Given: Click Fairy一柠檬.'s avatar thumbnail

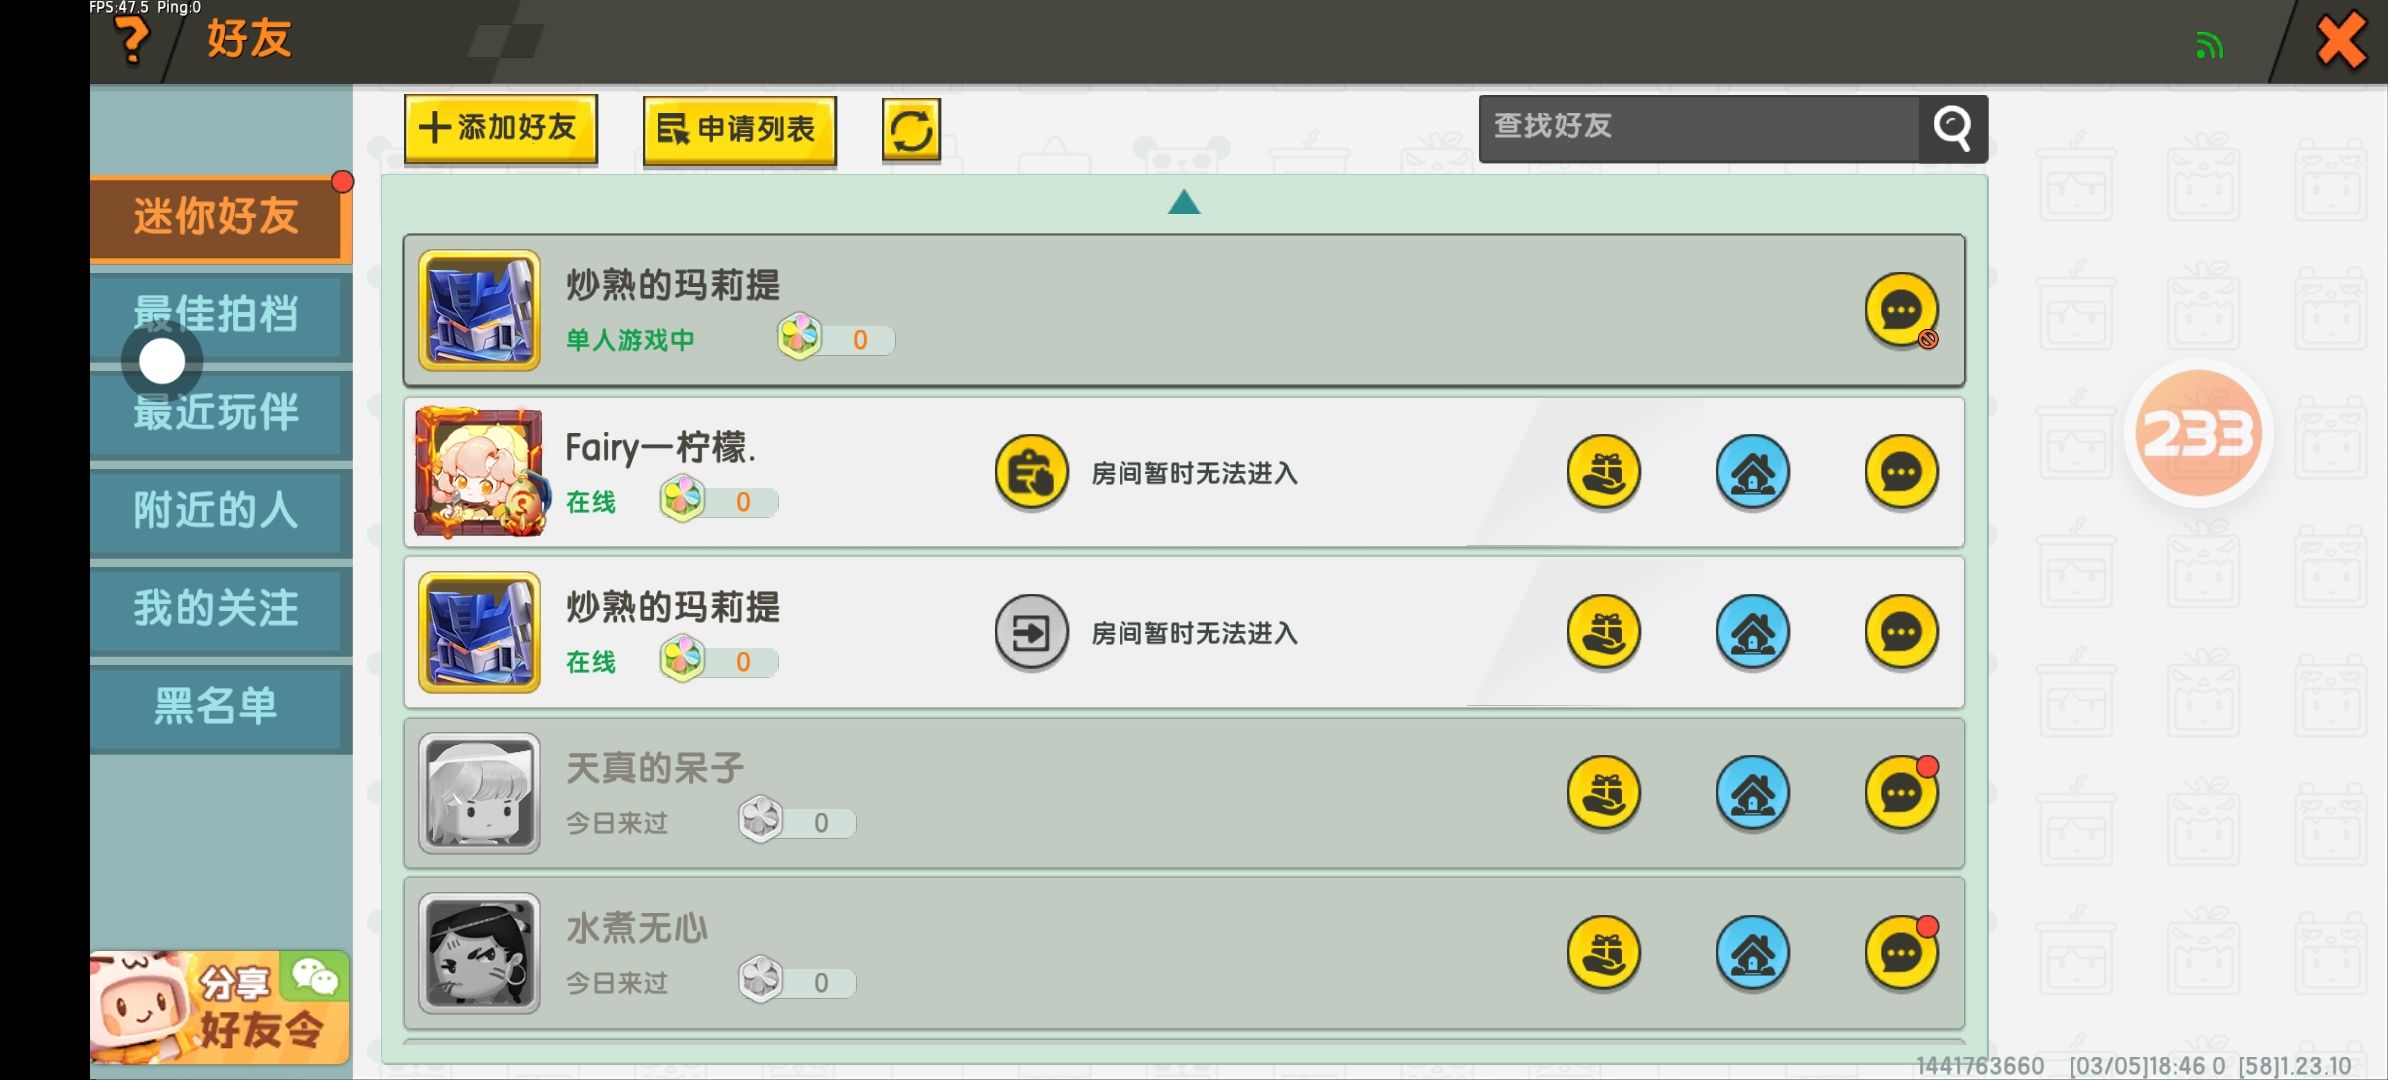Looking at the screenshot, I should (x=479, y=472).
